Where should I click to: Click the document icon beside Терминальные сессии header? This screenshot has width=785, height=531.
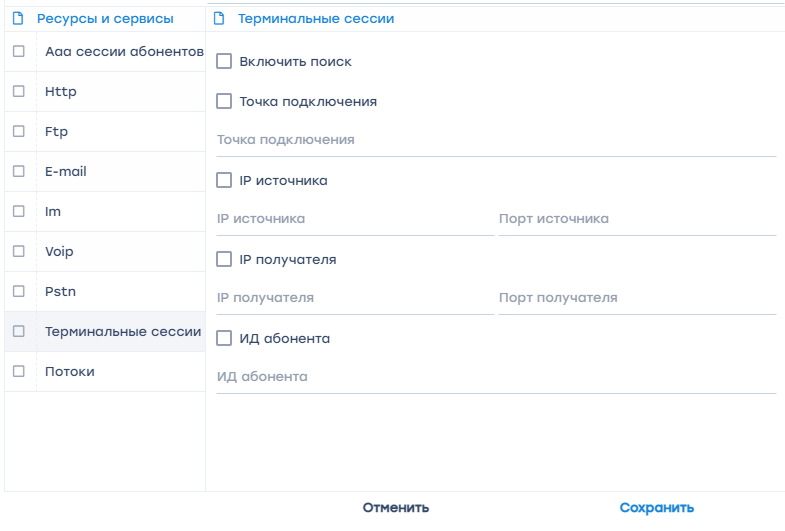[219, 19]
